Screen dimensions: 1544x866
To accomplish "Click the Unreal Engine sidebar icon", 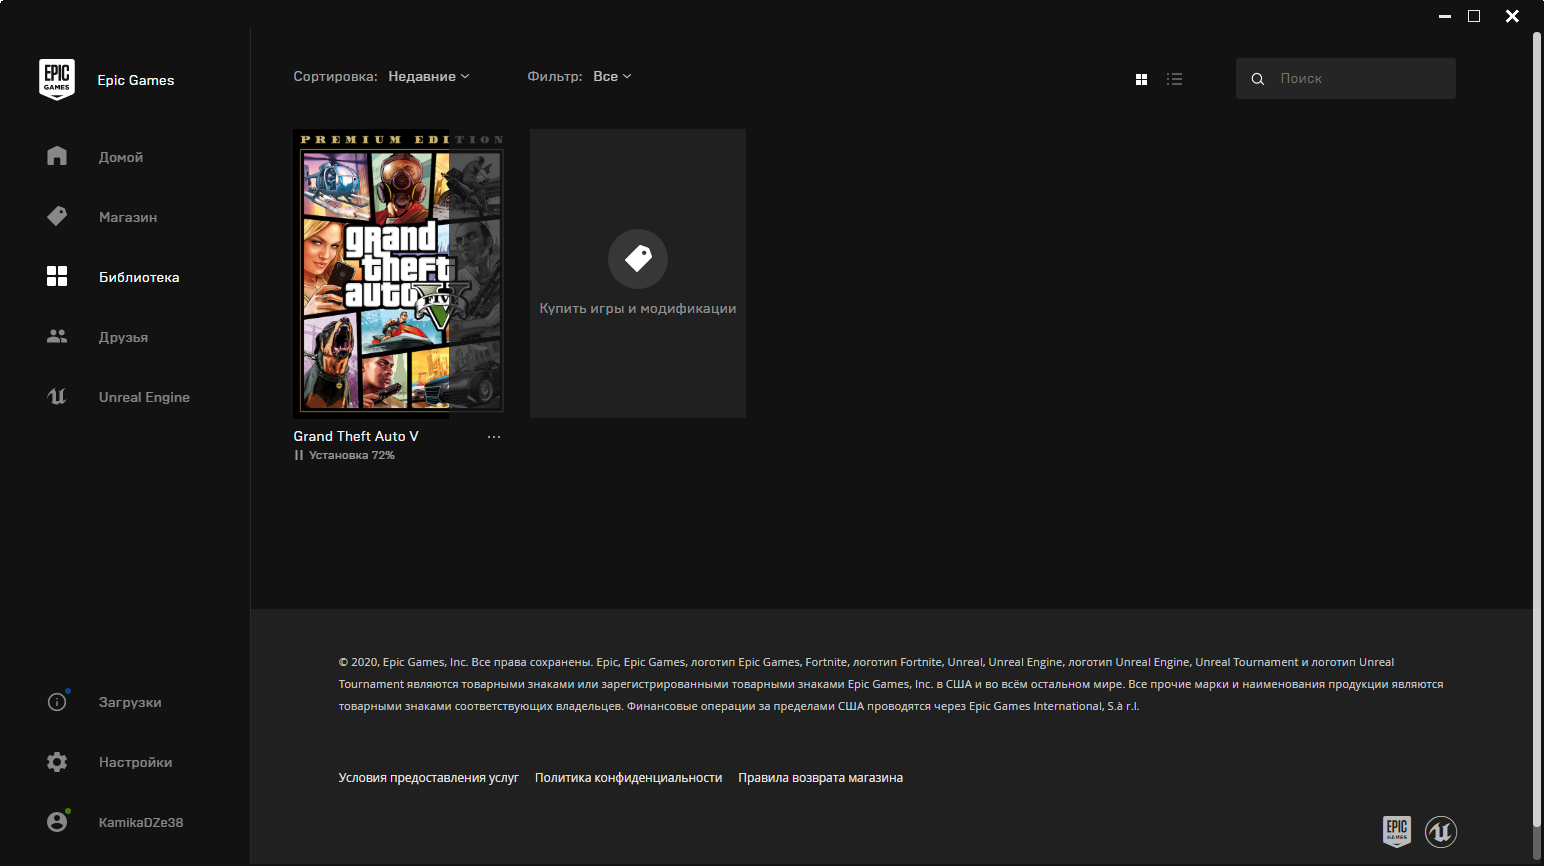I will pos(57,396).
